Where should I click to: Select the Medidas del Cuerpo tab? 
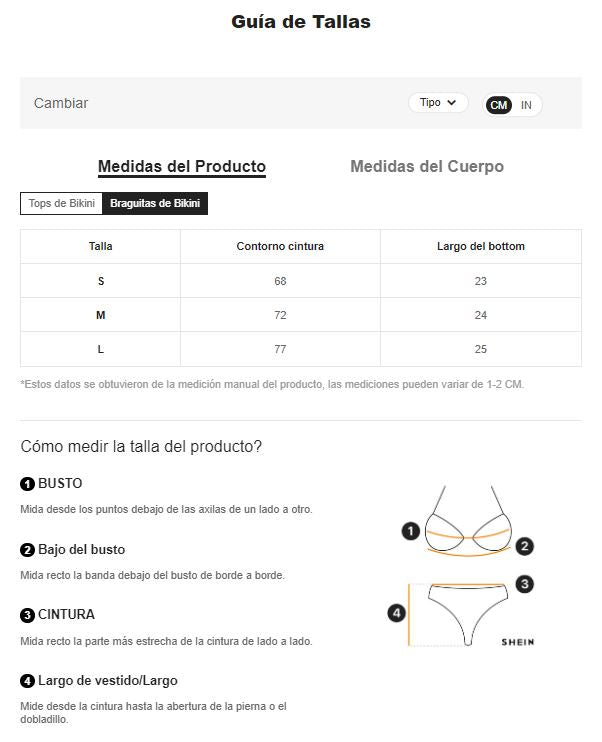427,167
